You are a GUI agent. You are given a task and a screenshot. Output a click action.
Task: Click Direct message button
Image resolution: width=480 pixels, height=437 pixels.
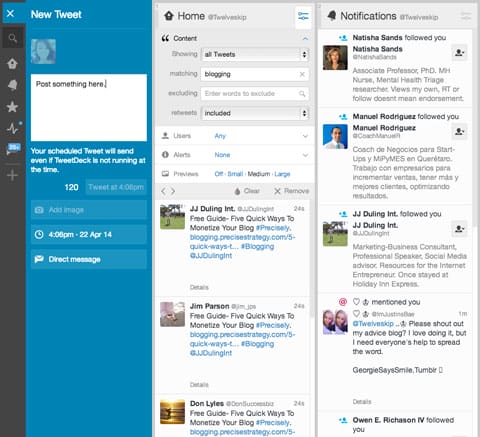89,259
